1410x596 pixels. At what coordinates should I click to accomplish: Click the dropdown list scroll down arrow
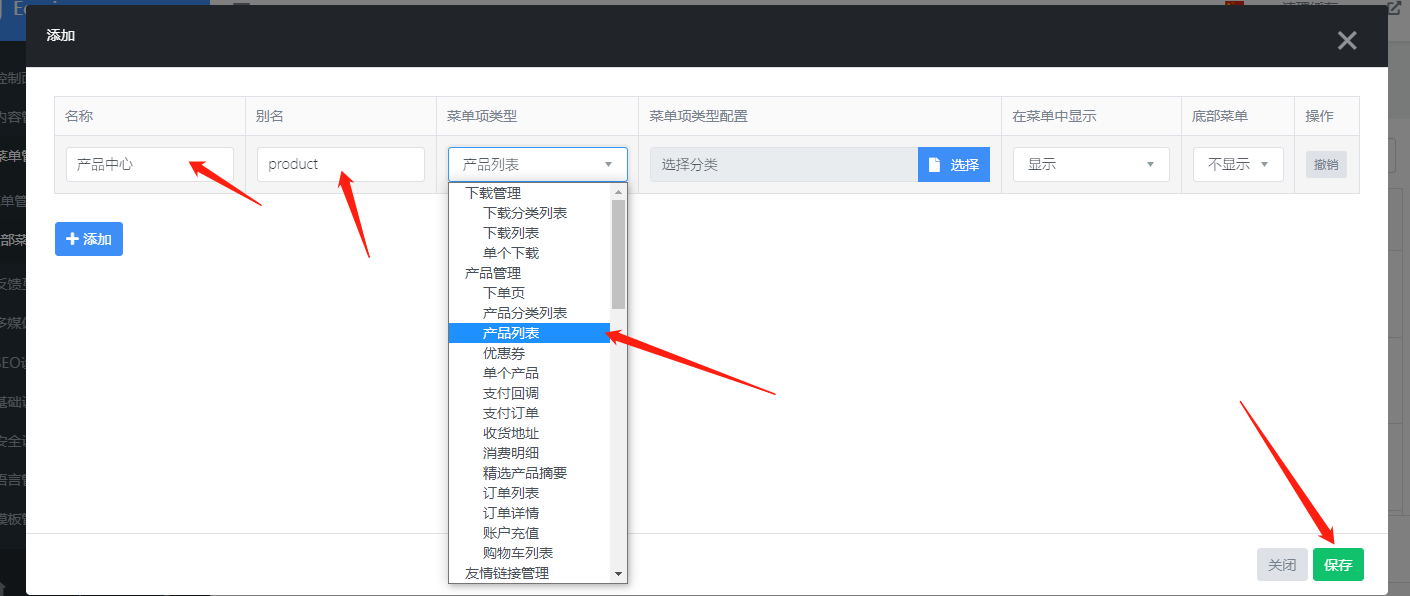618,574
